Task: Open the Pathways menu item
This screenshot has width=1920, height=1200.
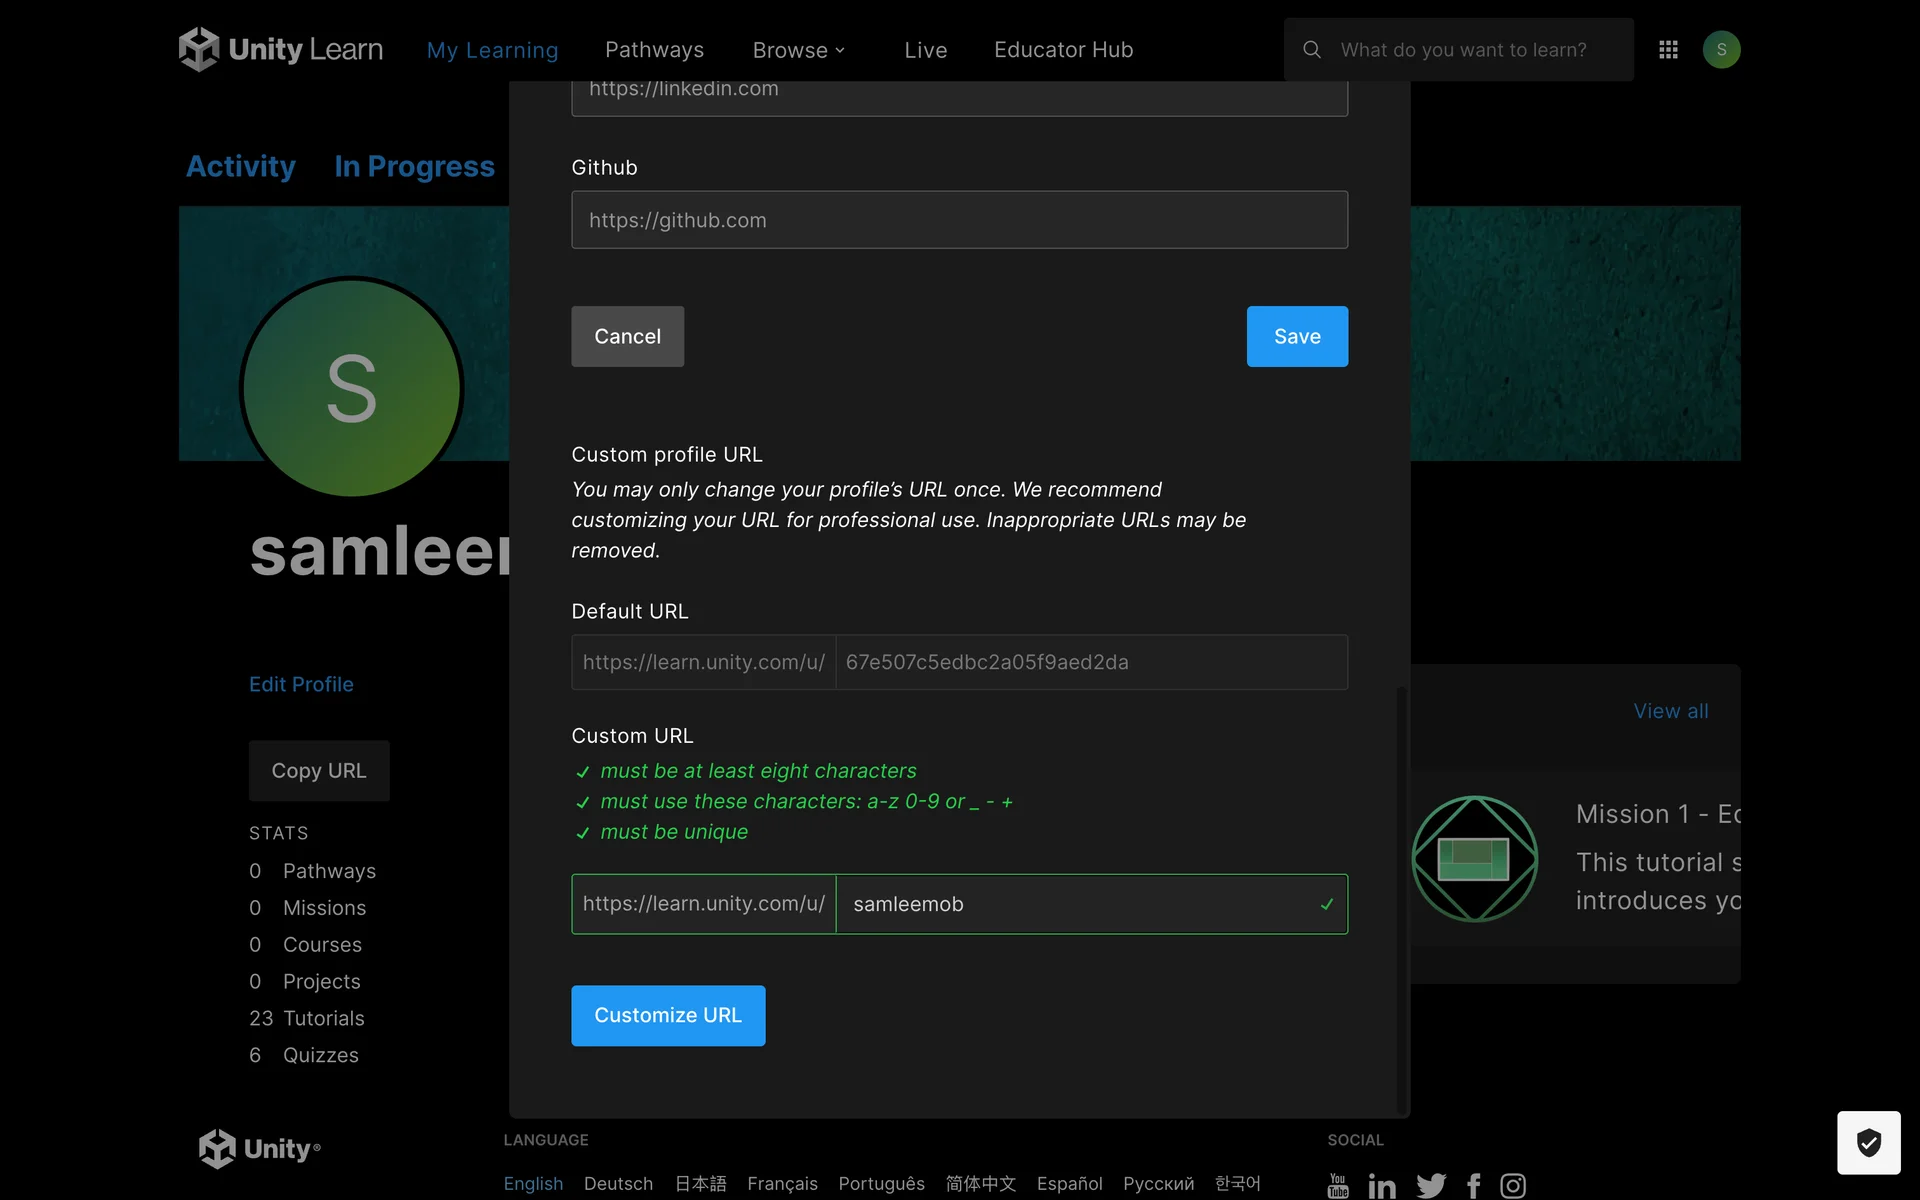Action: [654, 50]
